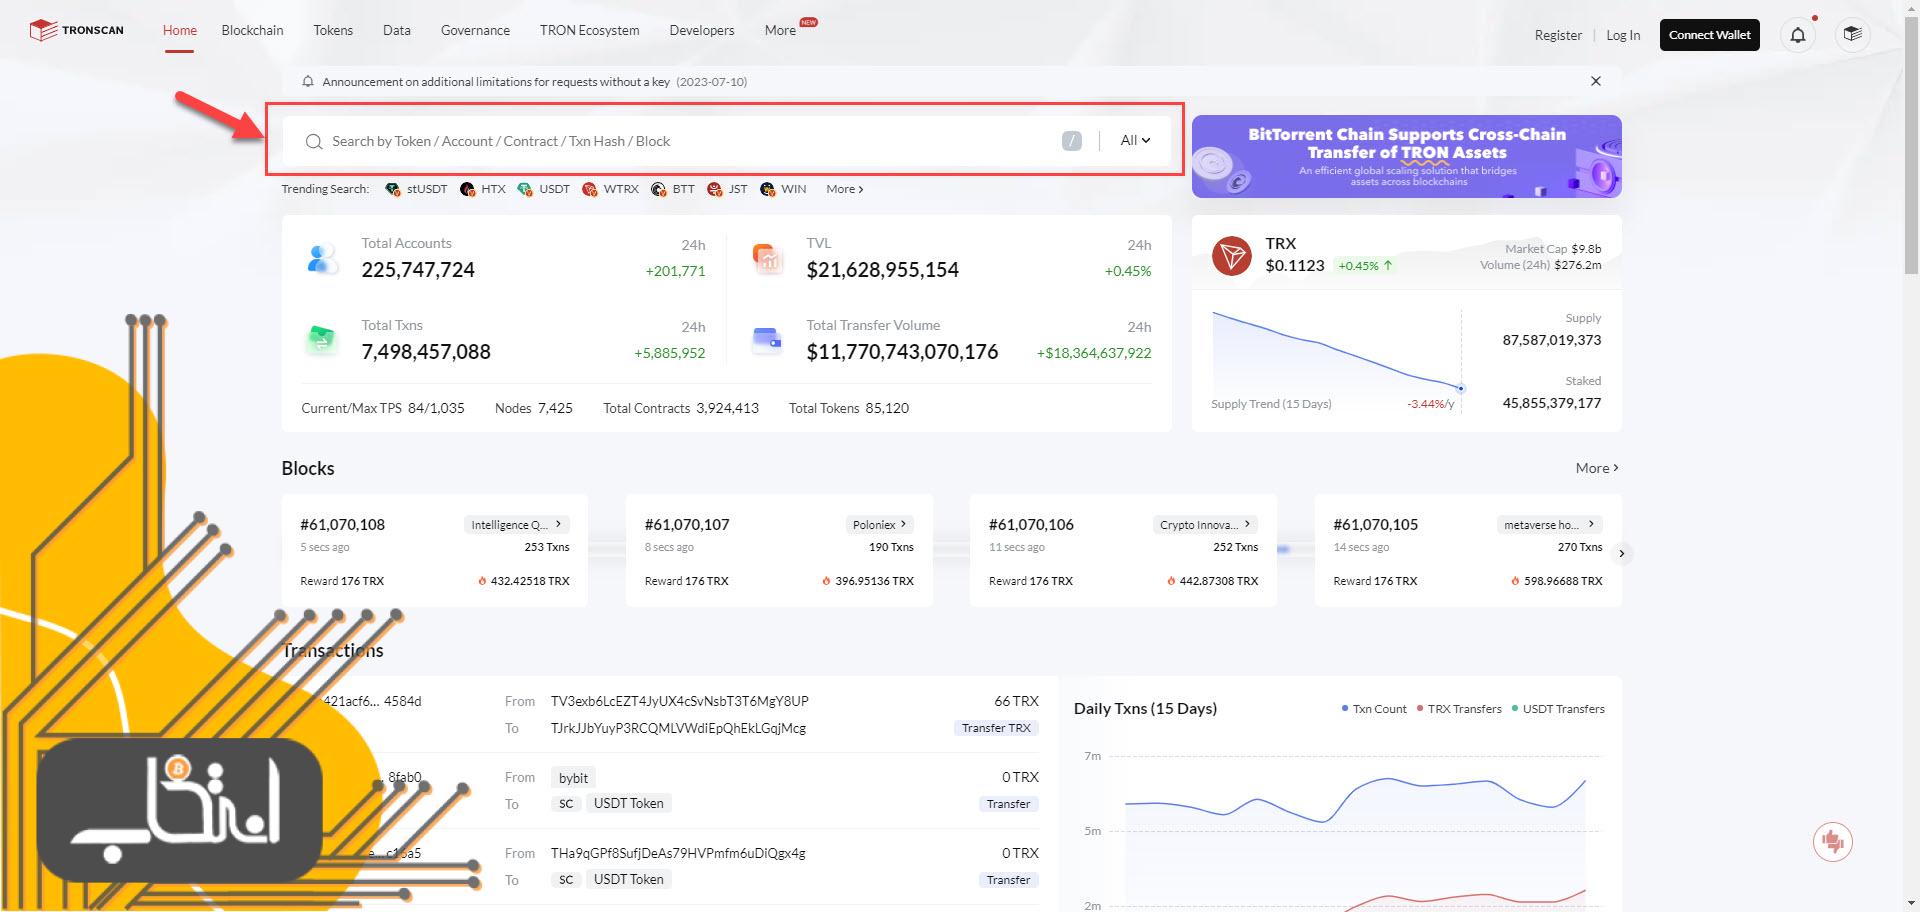The height and width of the screenshot is (912, 1920).
Task: Click the feedback thumbs icon at bottom right
Action: (1833, 842)
